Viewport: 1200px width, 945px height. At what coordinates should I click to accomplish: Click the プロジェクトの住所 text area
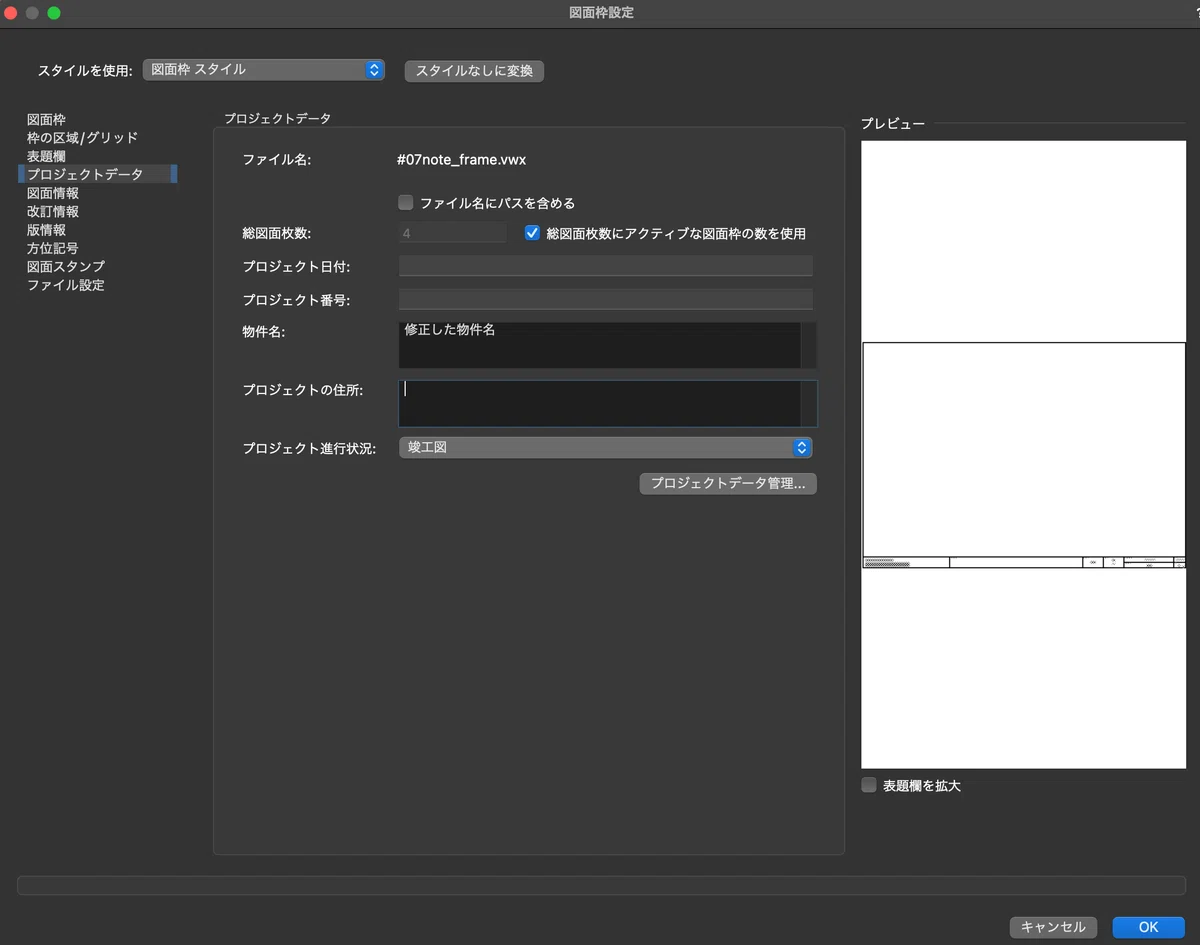tap(599, 403)
